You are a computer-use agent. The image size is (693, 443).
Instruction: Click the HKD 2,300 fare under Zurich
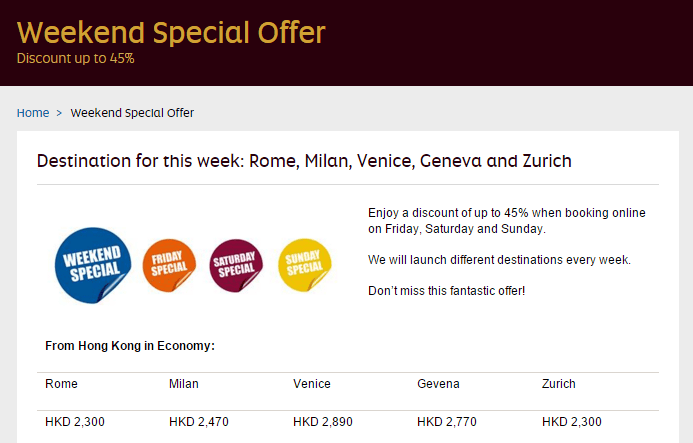[x=572, y=422]
